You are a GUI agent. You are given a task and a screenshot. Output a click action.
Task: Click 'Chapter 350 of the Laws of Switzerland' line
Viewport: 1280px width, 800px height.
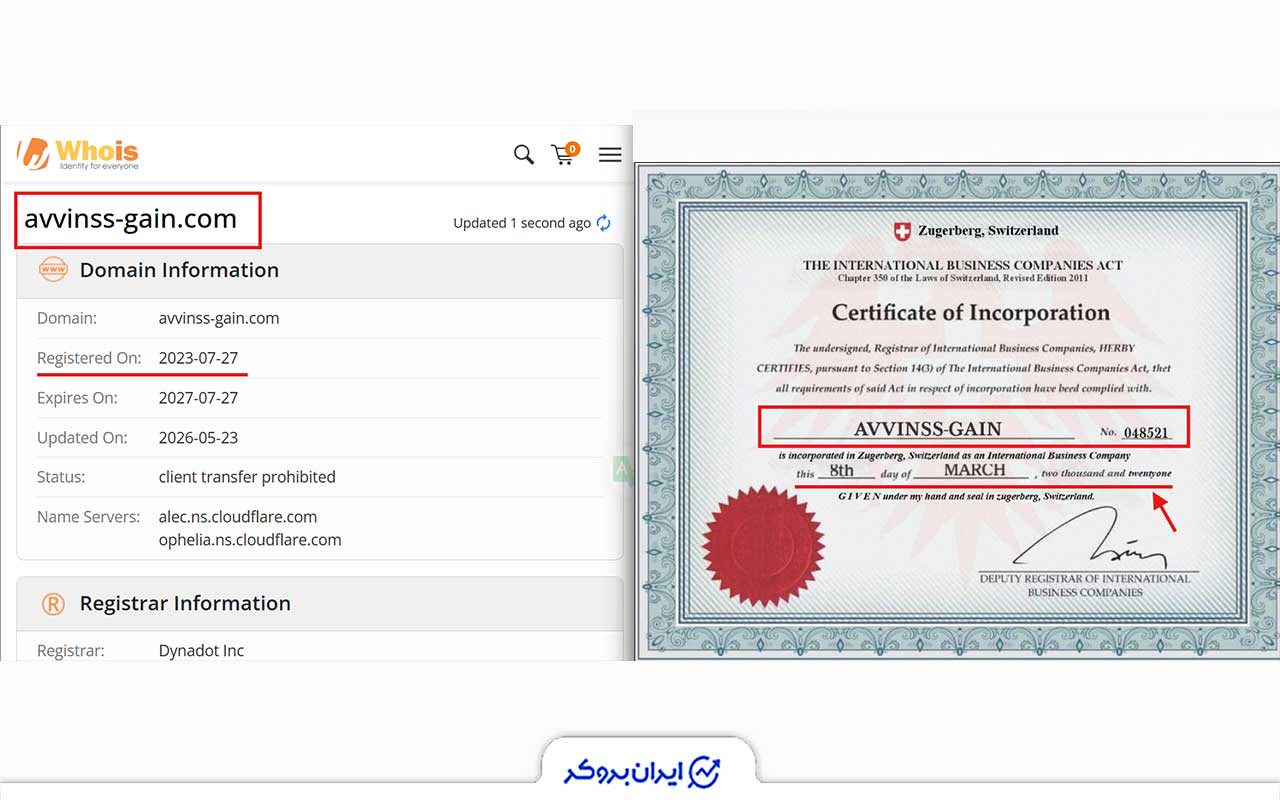click(963, 279)
